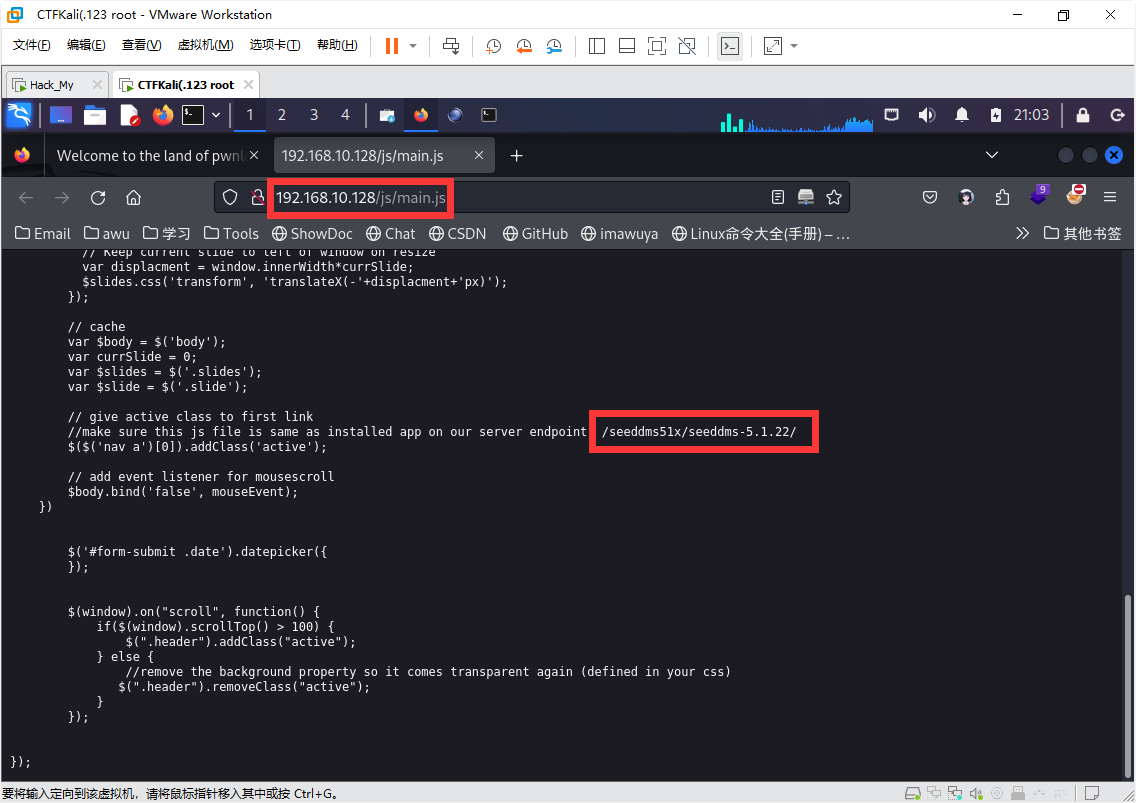Open the 虚拟机(M) menu
This screenshot has width=1136, height=803.
point(206,45)
